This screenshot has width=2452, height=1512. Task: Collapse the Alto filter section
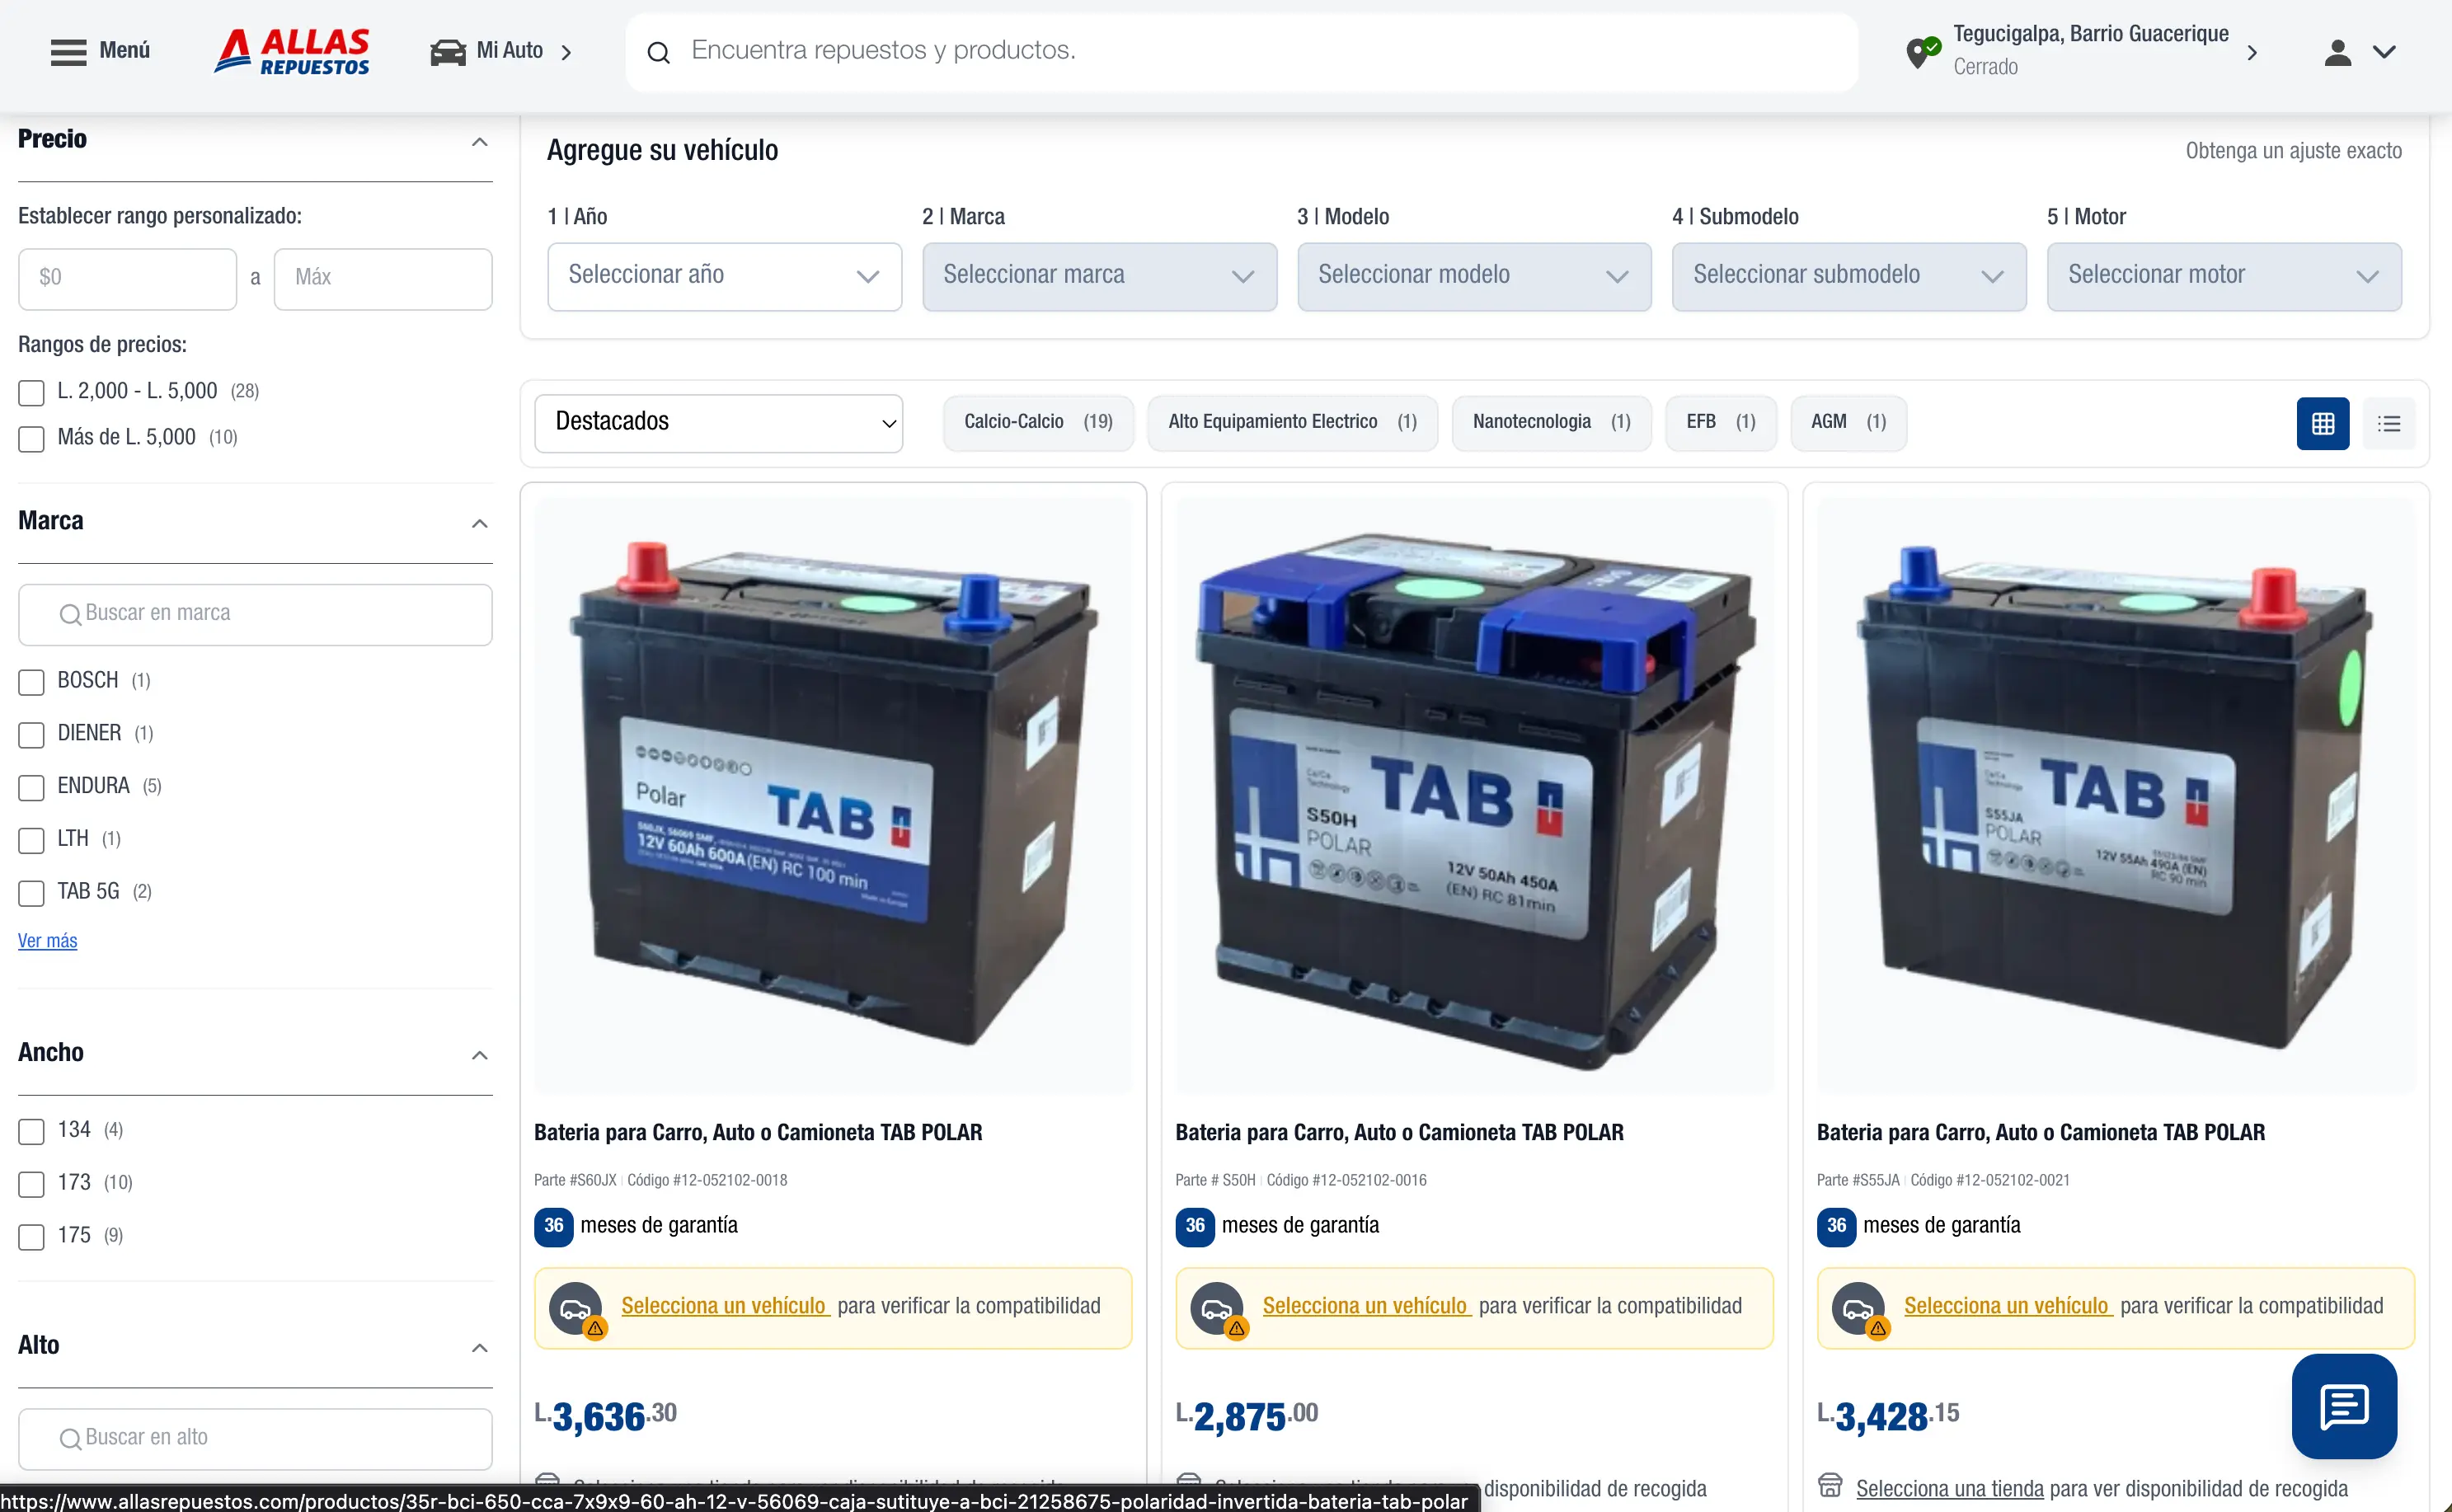[480, 1348]
